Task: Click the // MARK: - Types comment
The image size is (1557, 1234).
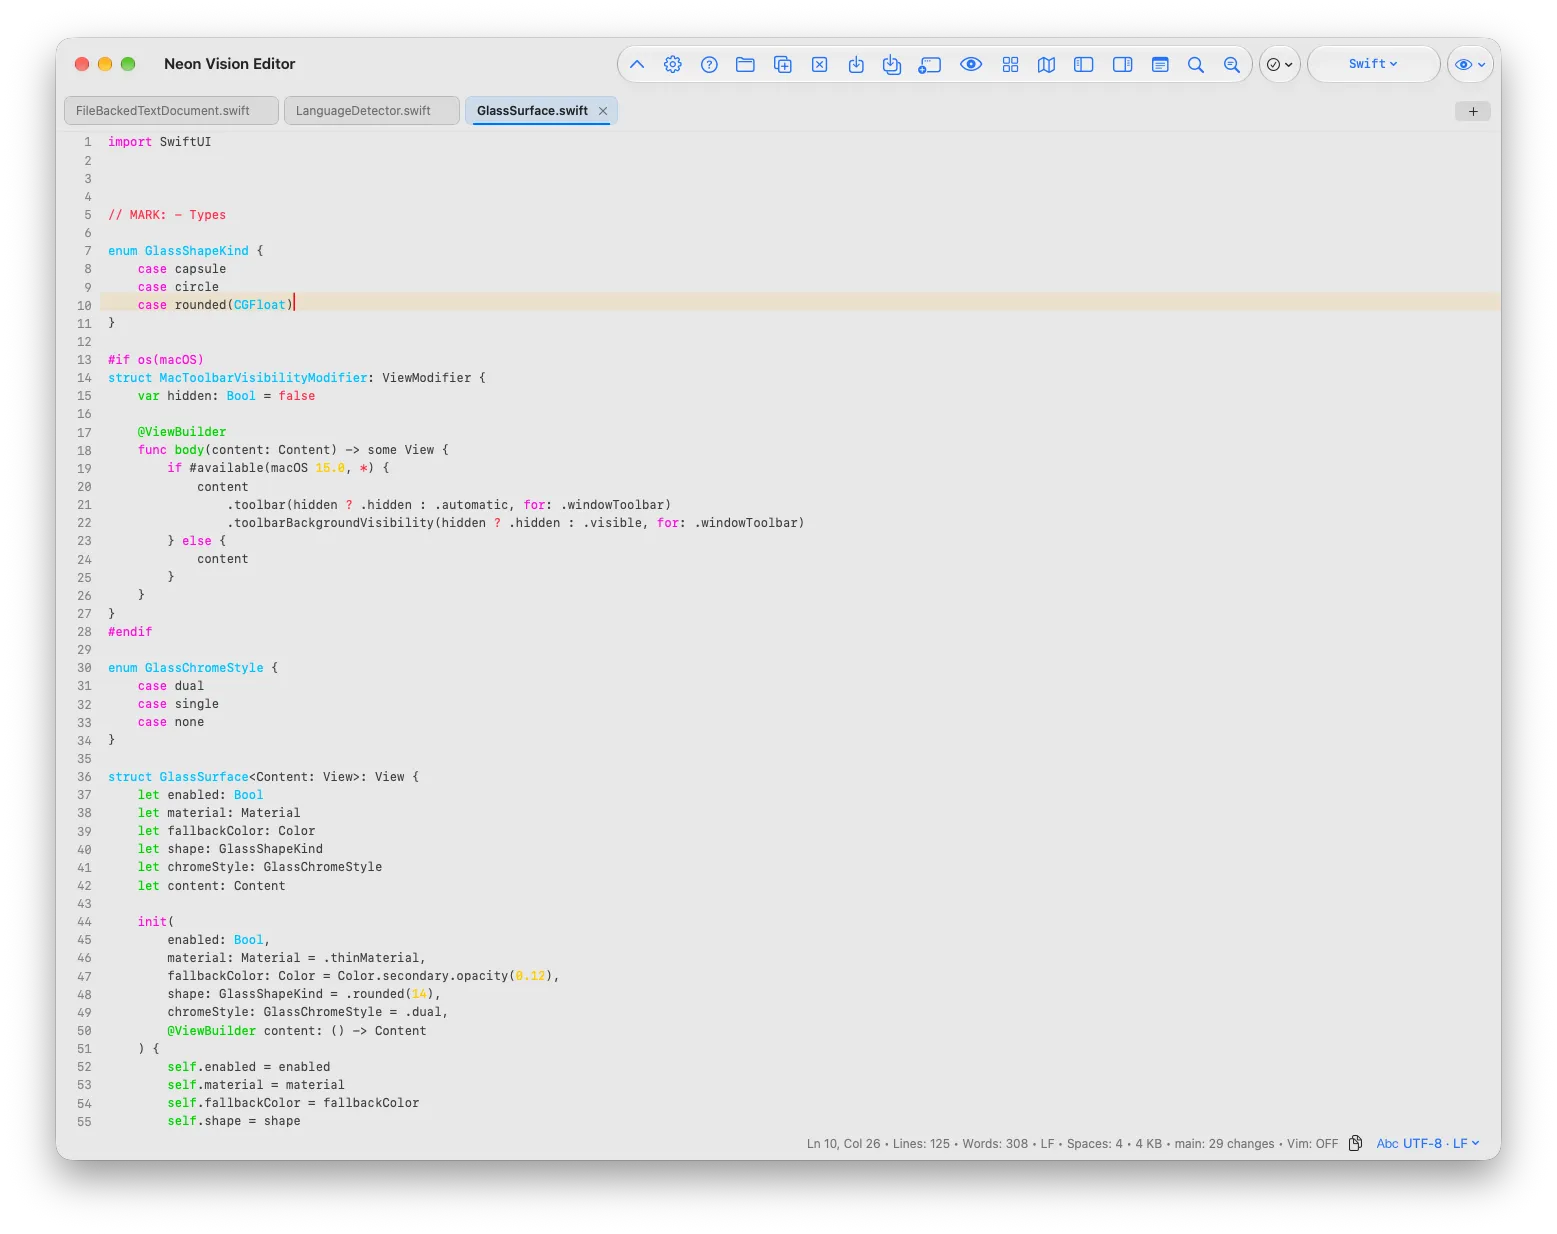Action: pyautogui.click(x=167, y=215)
